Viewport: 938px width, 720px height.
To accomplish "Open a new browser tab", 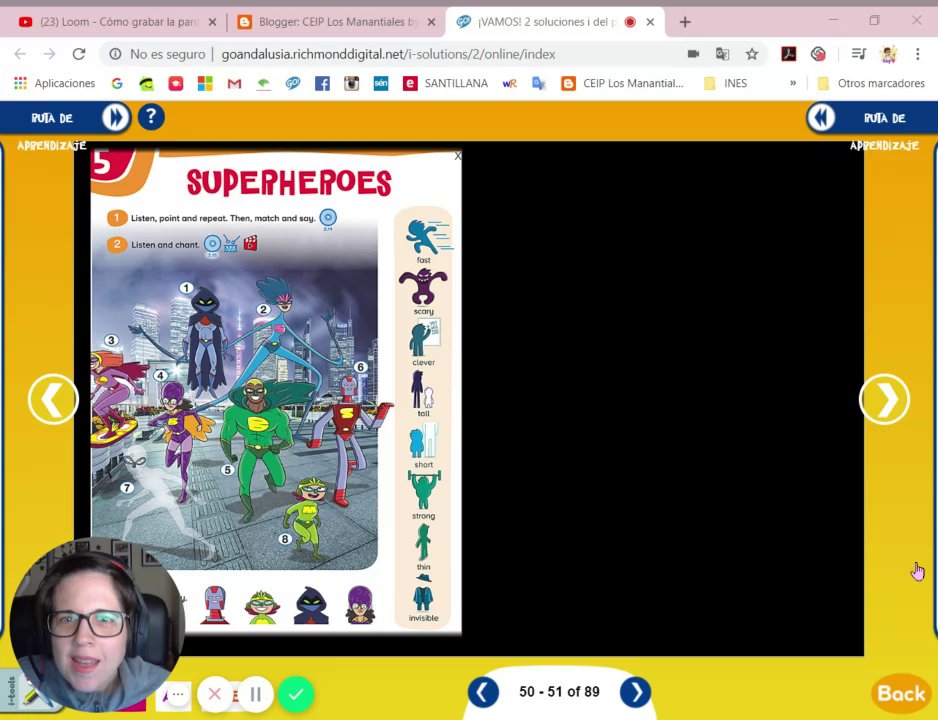I will pos(685,22).
